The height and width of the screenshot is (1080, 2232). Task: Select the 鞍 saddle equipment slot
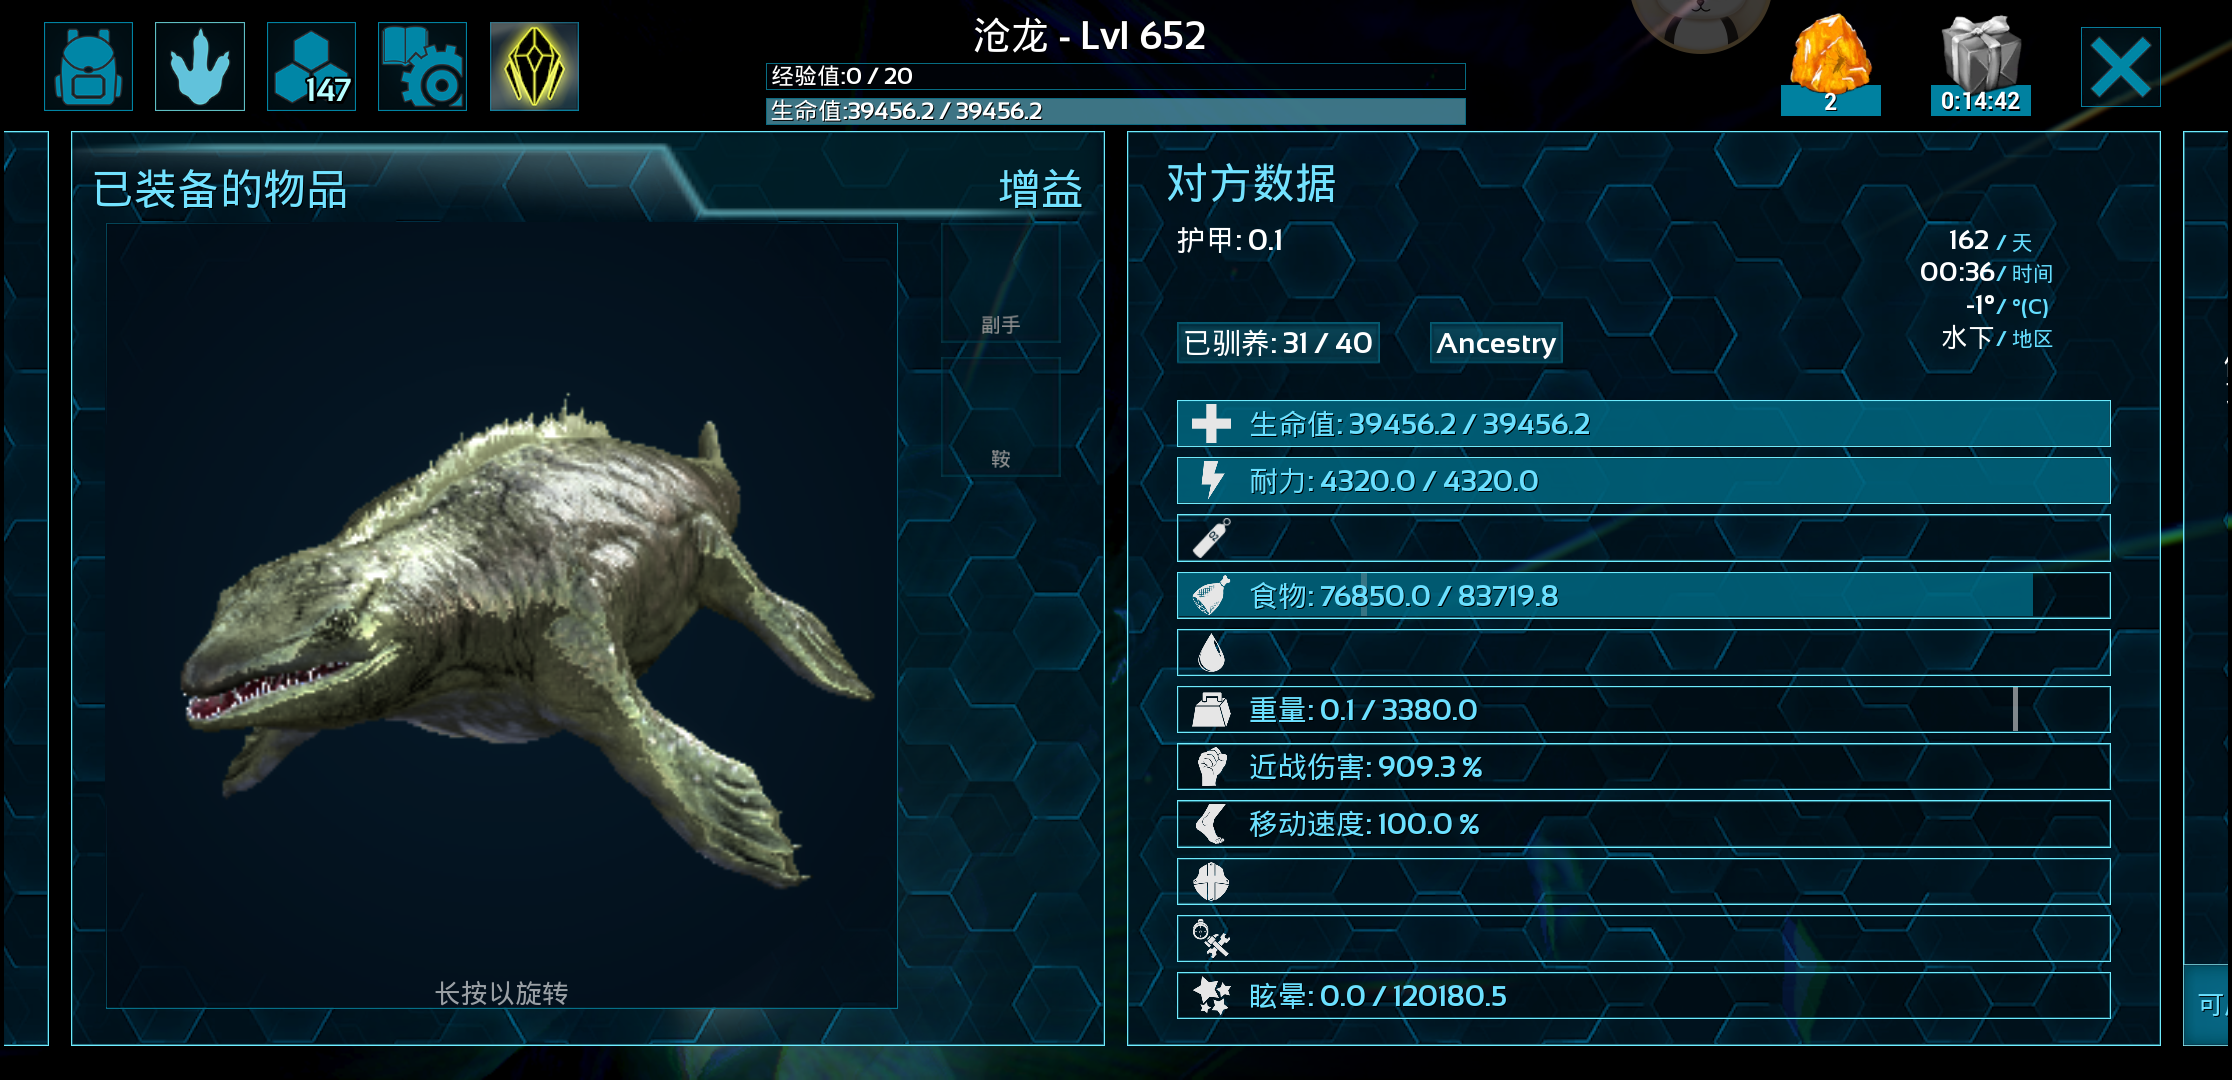1001,417
